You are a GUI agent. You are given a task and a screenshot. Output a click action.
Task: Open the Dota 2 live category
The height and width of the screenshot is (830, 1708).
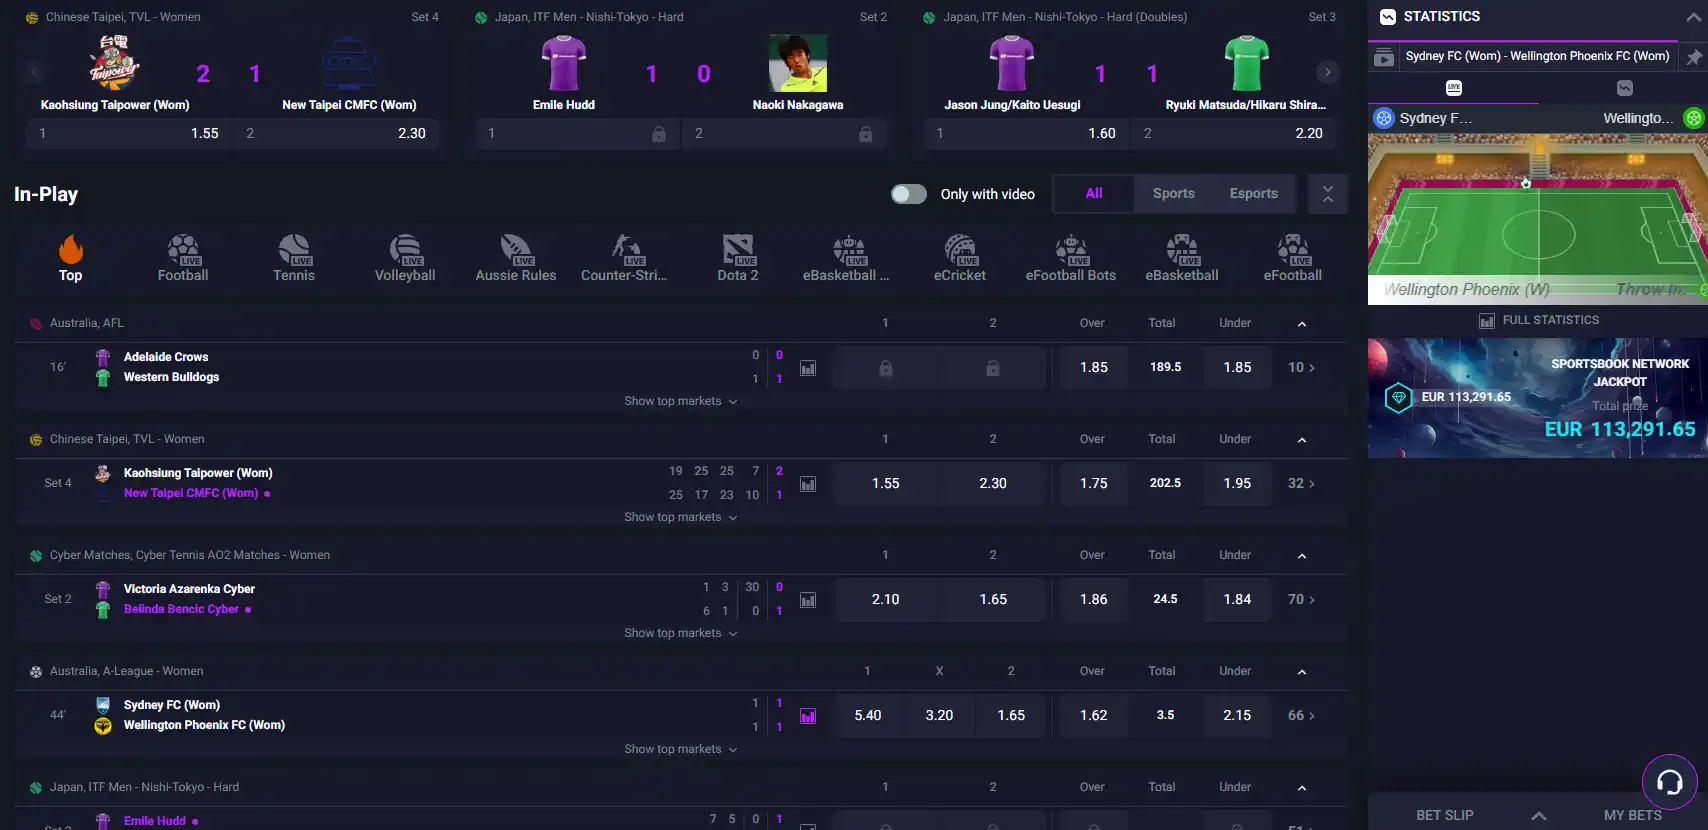coord(738,258)
